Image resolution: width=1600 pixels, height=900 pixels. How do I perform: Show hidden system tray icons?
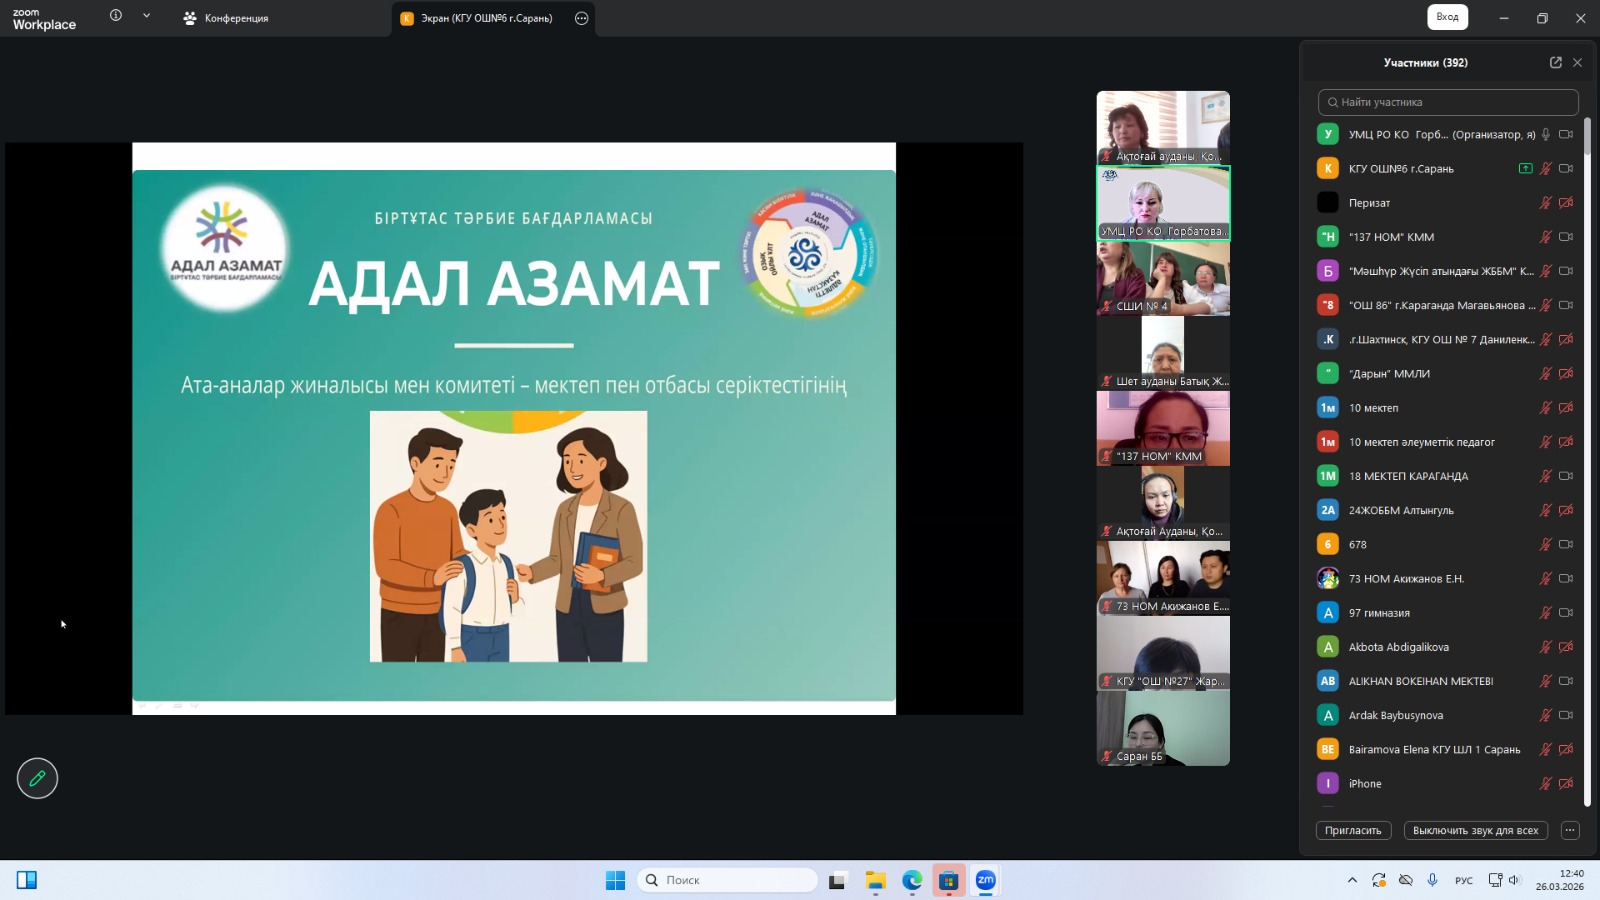[1352, 880]
